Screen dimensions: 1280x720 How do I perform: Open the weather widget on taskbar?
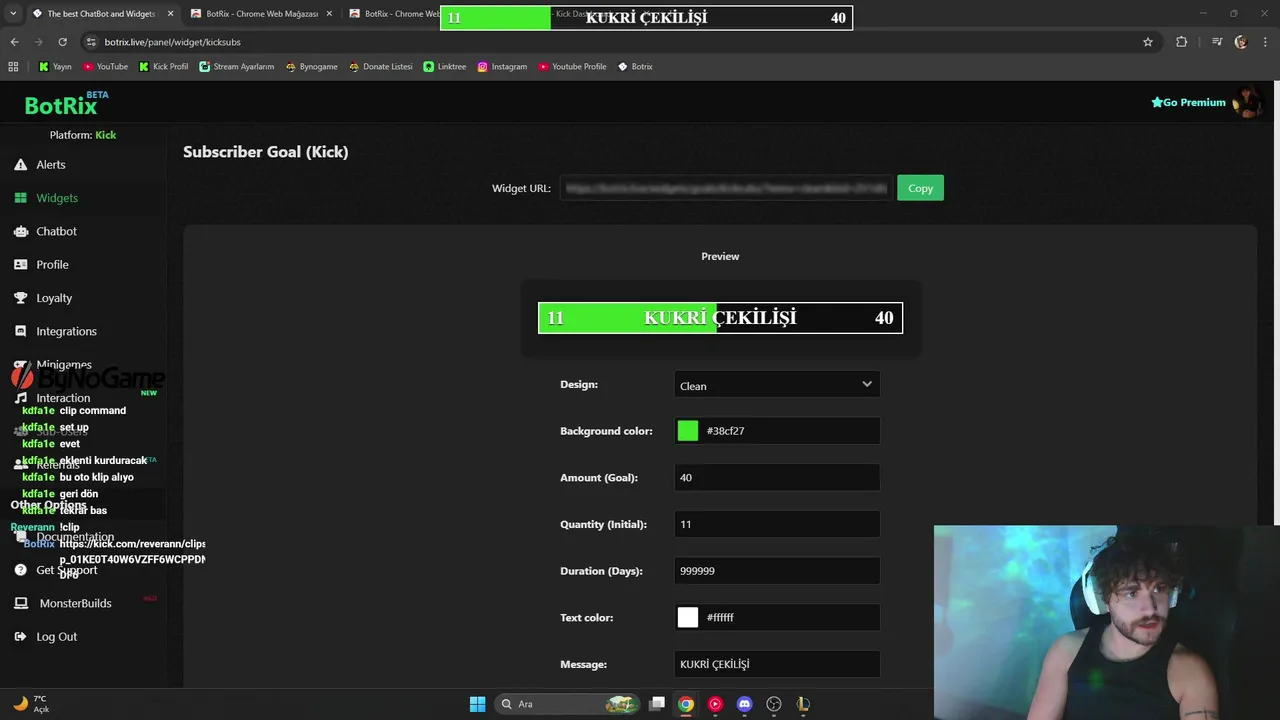[x=30, y=704]
